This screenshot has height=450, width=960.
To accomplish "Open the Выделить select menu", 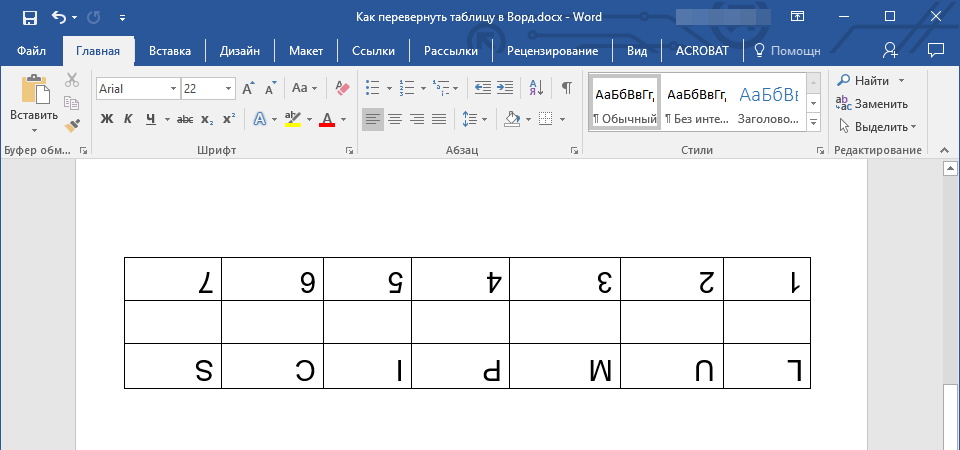I will click(877, 127).
